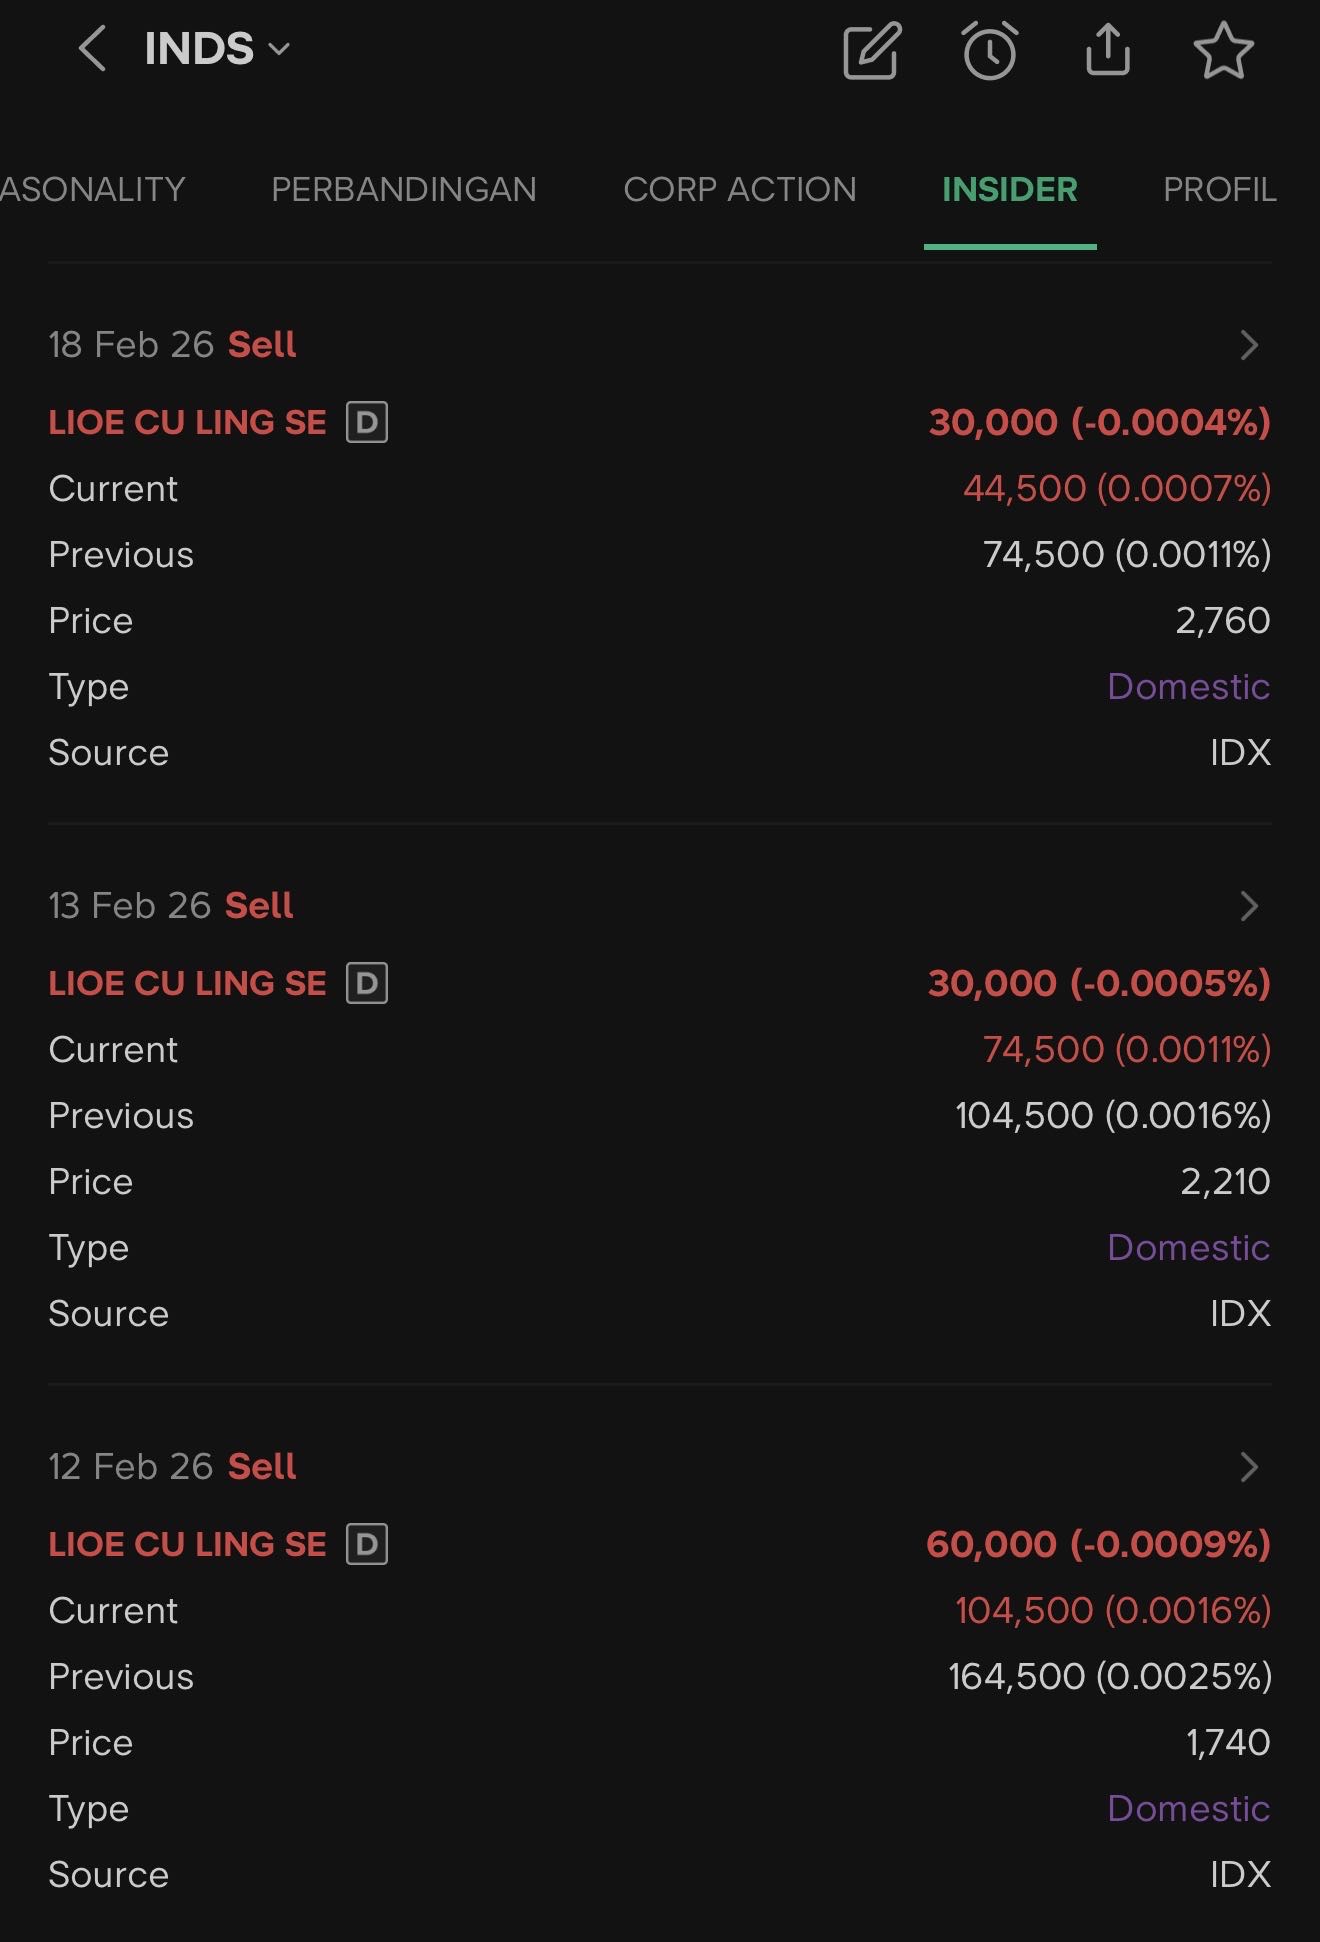1320x1942 pixels.
Task: Open LIOE CU LING SE on 18 Feb
Action: [188, 422]
